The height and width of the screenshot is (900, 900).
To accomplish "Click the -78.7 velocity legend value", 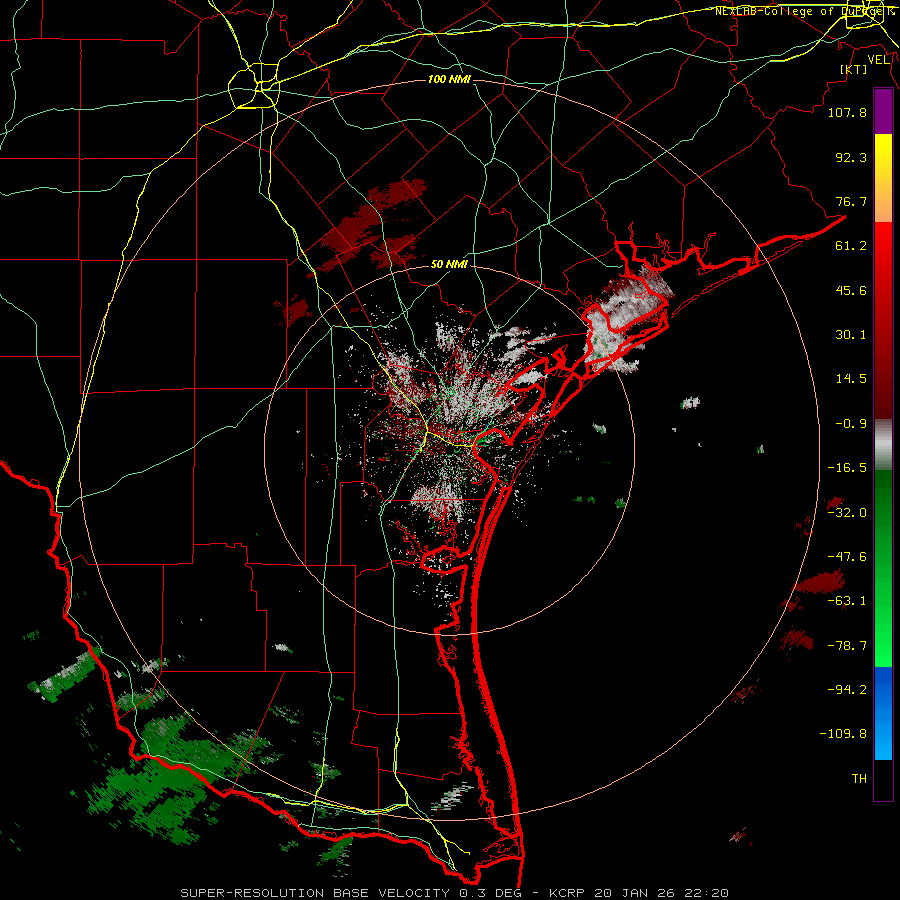I will coord(847,646).
